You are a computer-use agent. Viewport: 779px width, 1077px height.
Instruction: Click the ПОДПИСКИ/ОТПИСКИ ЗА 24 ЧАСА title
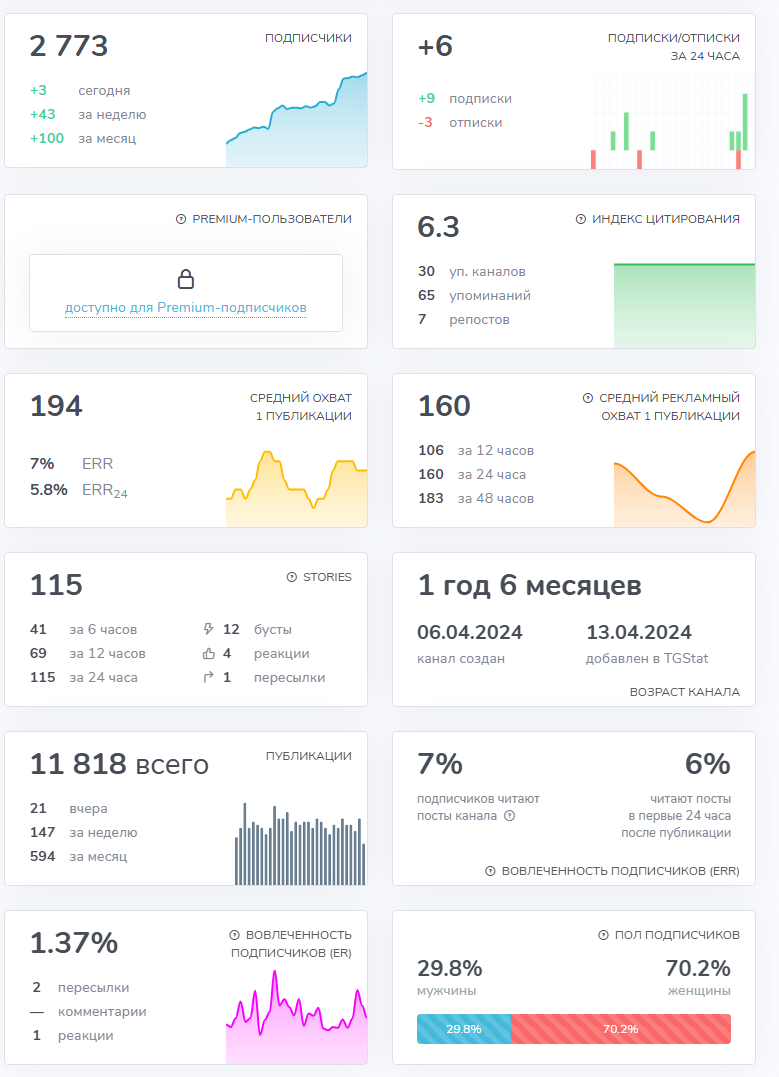[674, 47]
